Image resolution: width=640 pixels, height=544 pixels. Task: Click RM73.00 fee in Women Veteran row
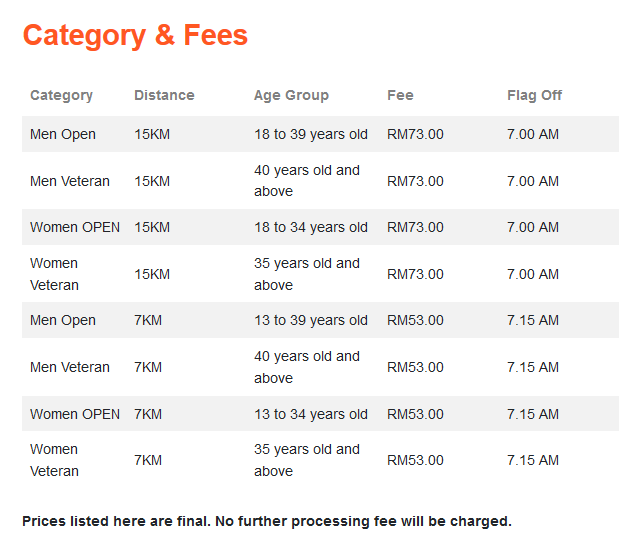click(415, 274)
